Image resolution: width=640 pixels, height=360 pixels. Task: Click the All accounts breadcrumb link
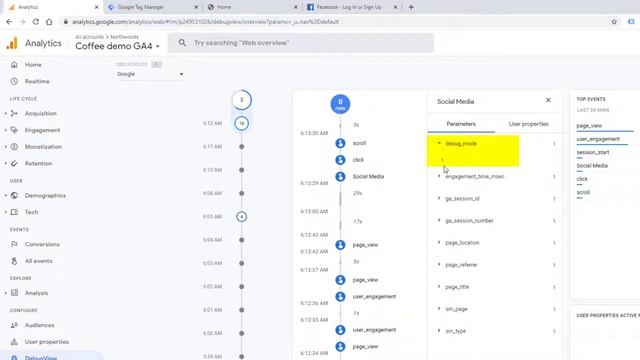[89, 37]
